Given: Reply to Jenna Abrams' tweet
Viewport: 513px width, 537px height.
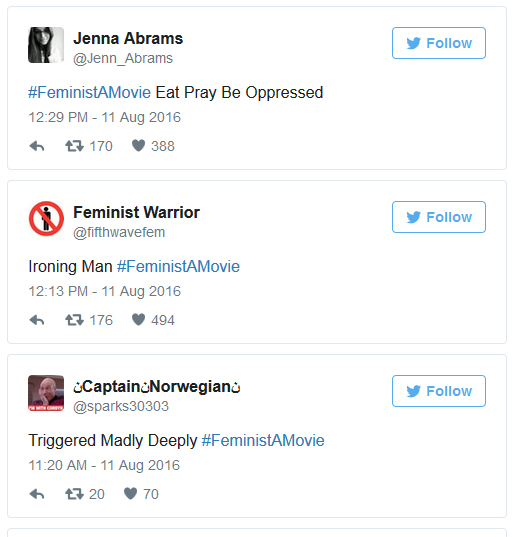Looking at the screenshot, I should coord(37,146).
